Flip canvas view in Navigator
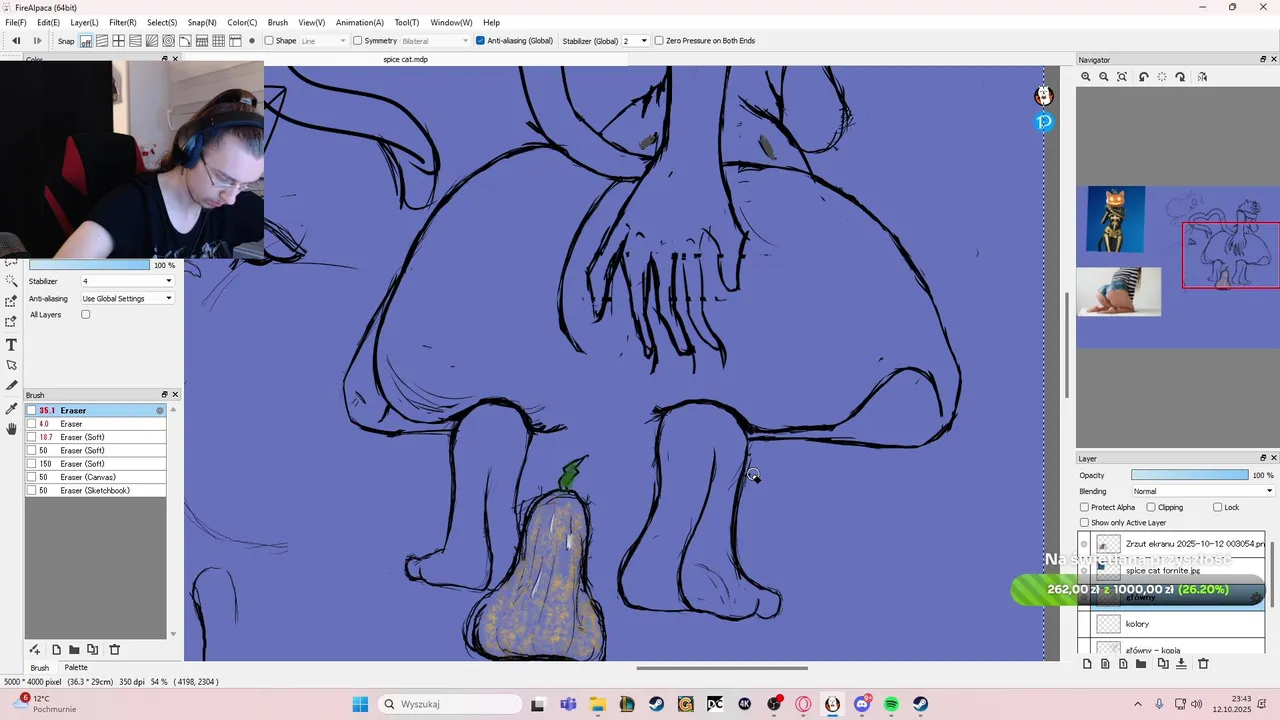This screenshot has height=720, width=1280. 1202,77
